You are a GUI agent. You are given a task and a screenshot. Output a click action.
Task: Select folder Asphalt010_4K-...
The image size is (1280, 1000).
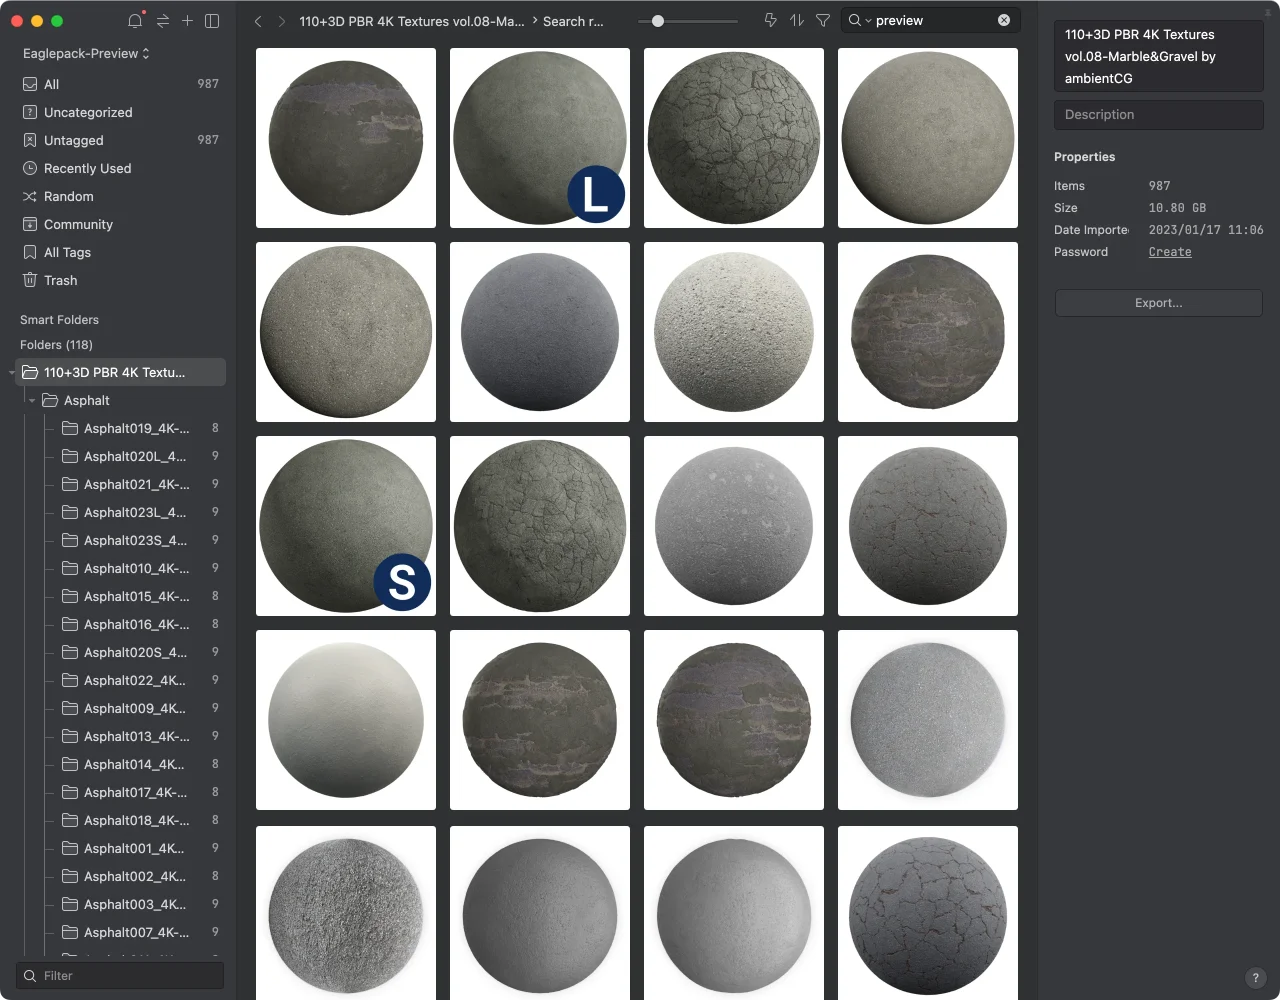(x=135, y=568)
